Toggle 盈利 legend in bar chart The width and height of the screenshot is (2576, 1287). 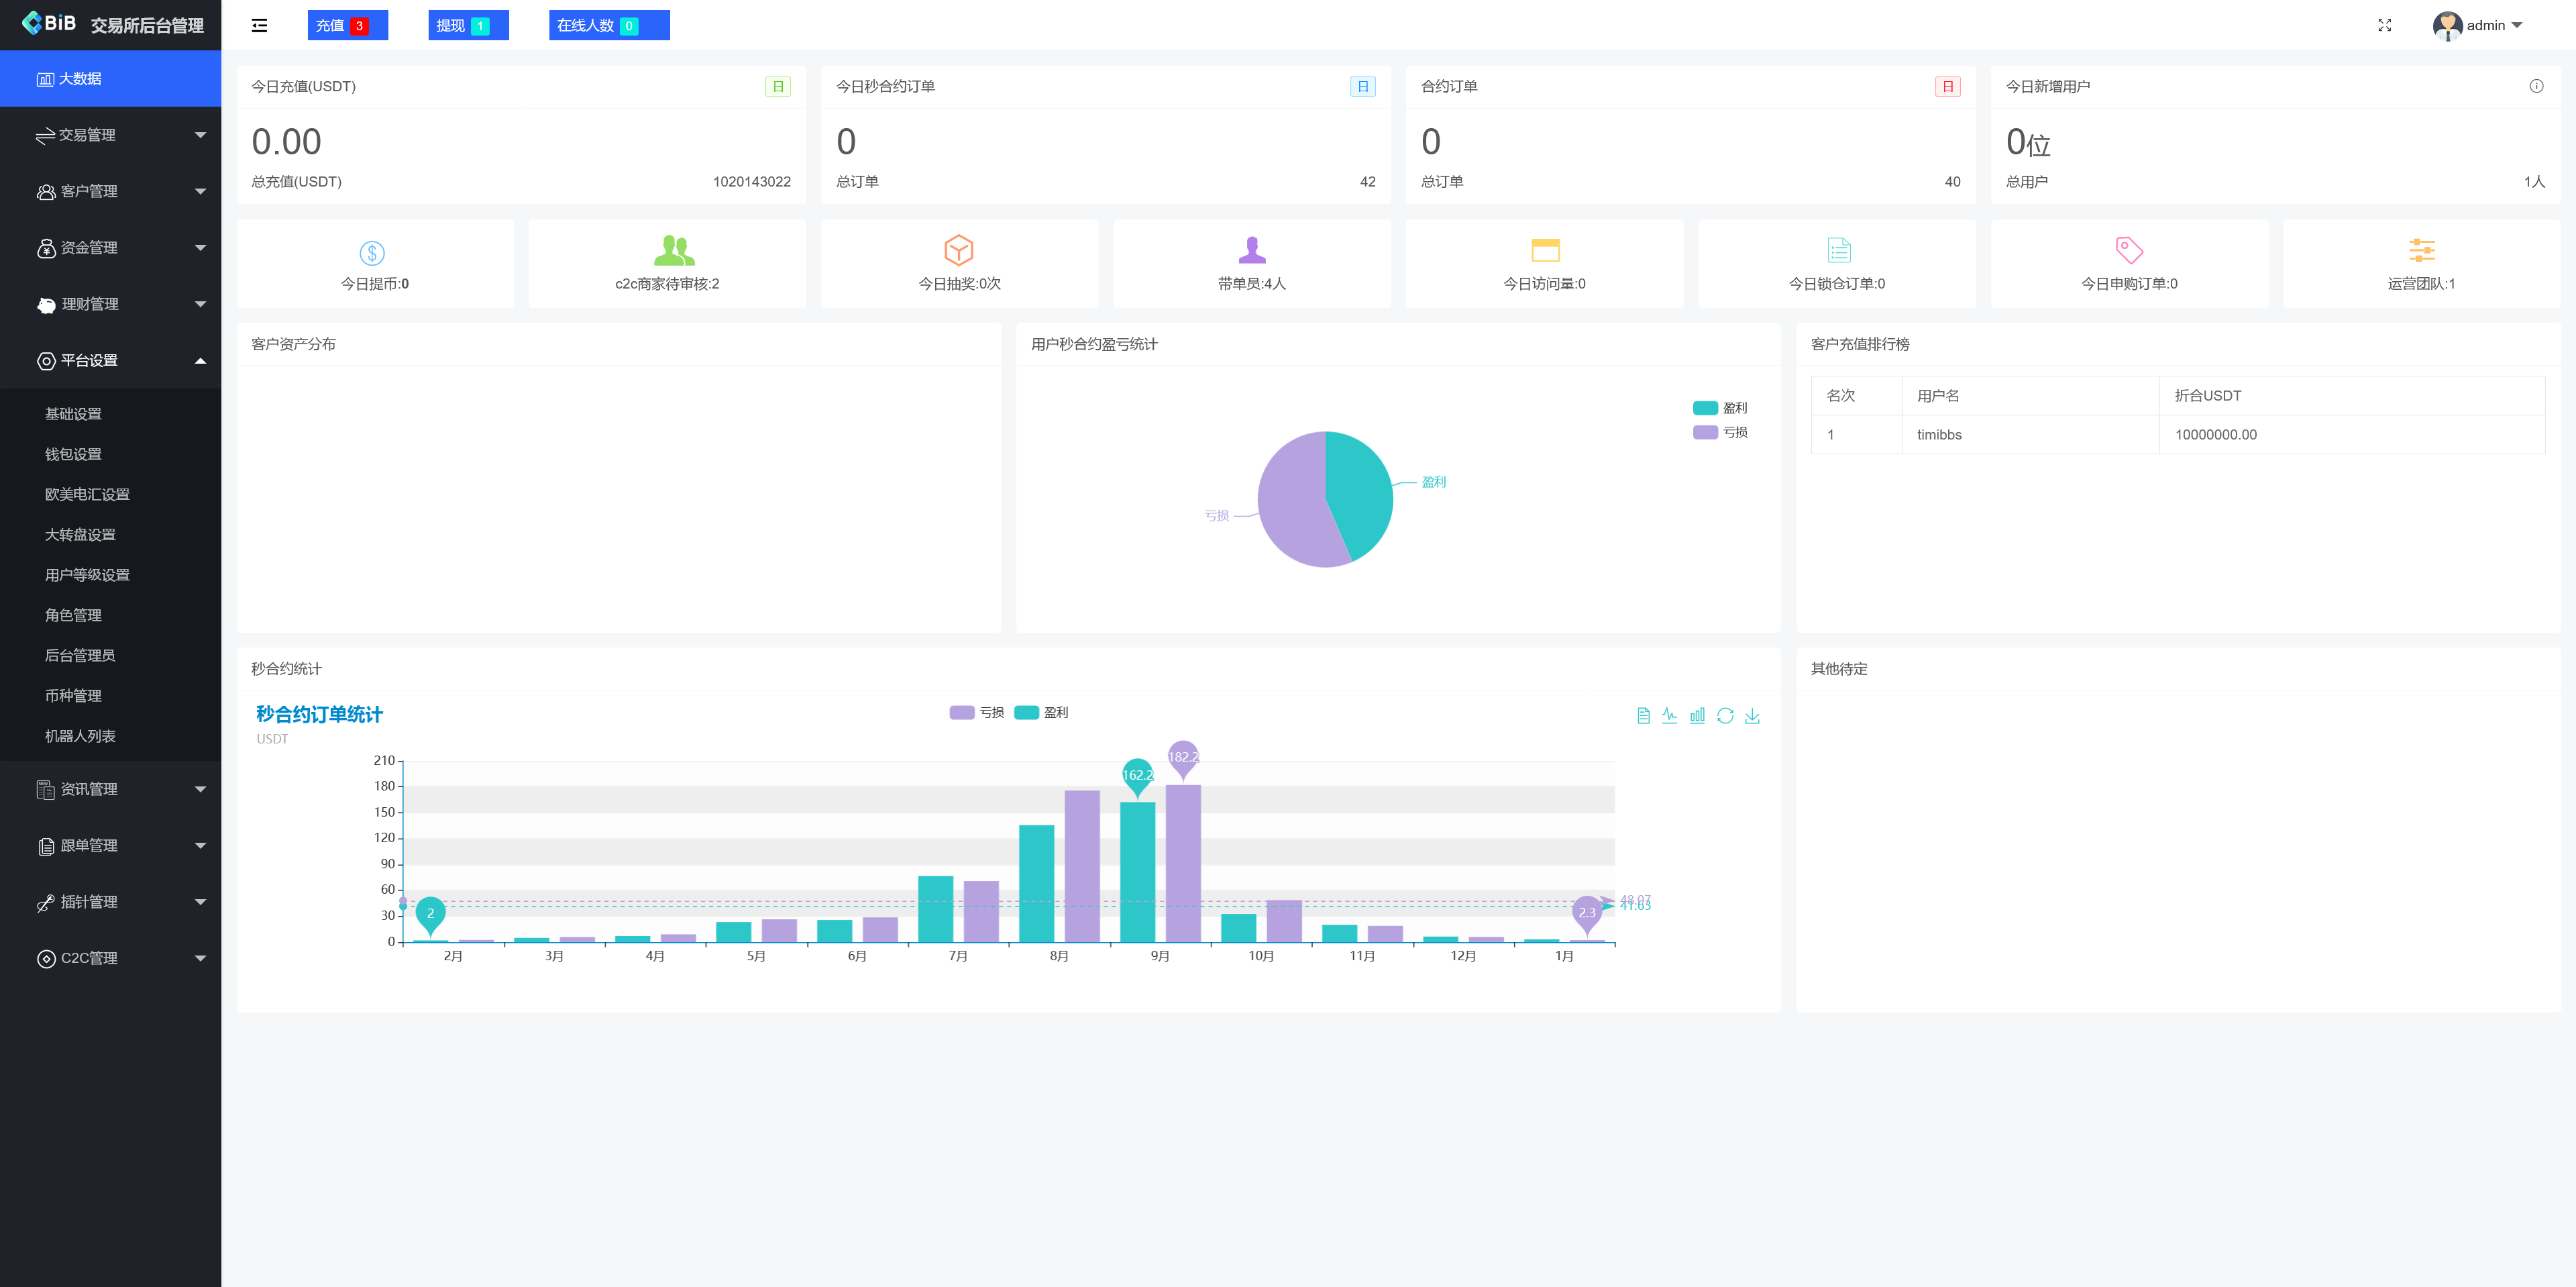pos(1041,712)
